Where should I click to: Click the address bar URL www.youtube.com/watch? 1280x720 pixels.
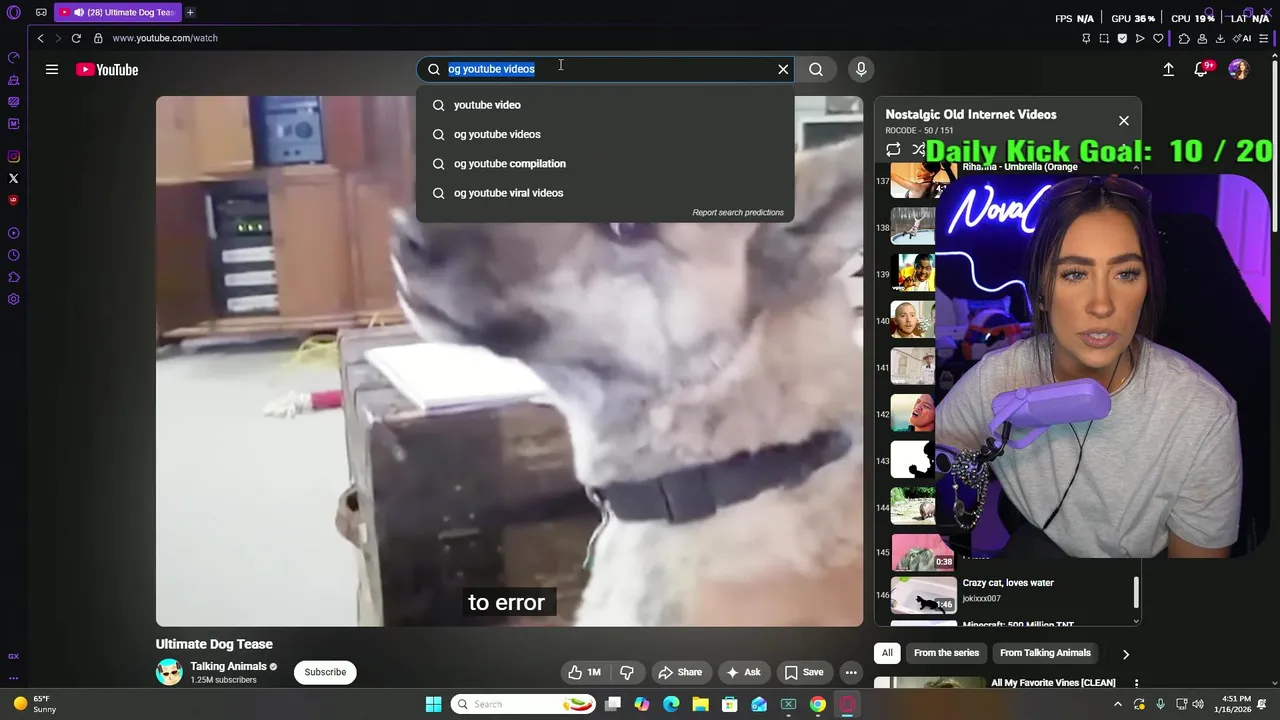point(165,38)
